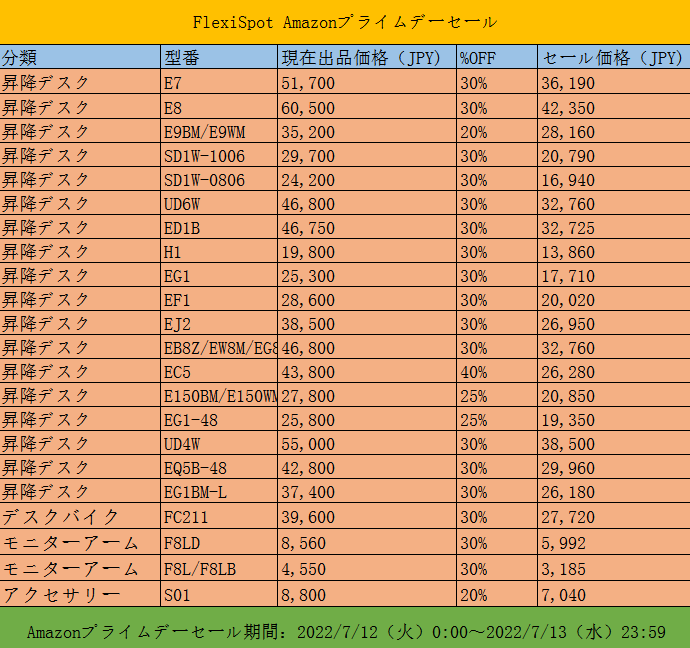This screenshot has height=648, width=690.
Task: Click the セール価格（JPY） header
Action: coord(614,57)
